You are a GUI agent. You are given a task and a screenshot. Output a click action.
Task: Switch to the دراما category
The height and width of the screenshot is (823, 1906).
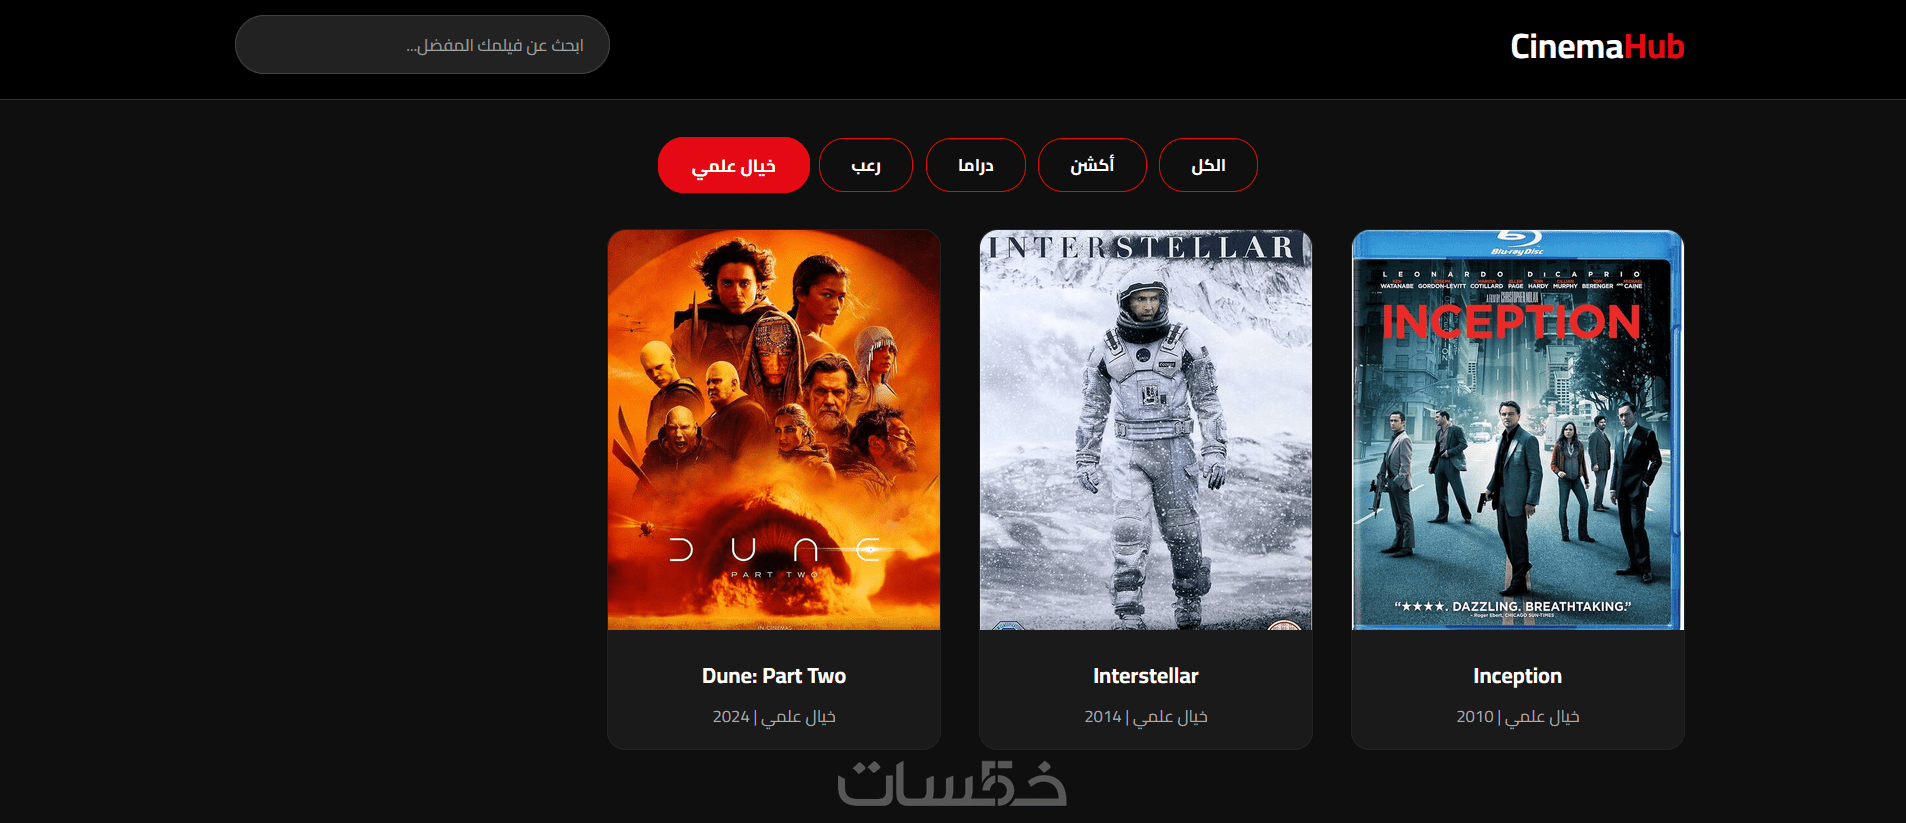pyautogui.click(x=976, y=165)
